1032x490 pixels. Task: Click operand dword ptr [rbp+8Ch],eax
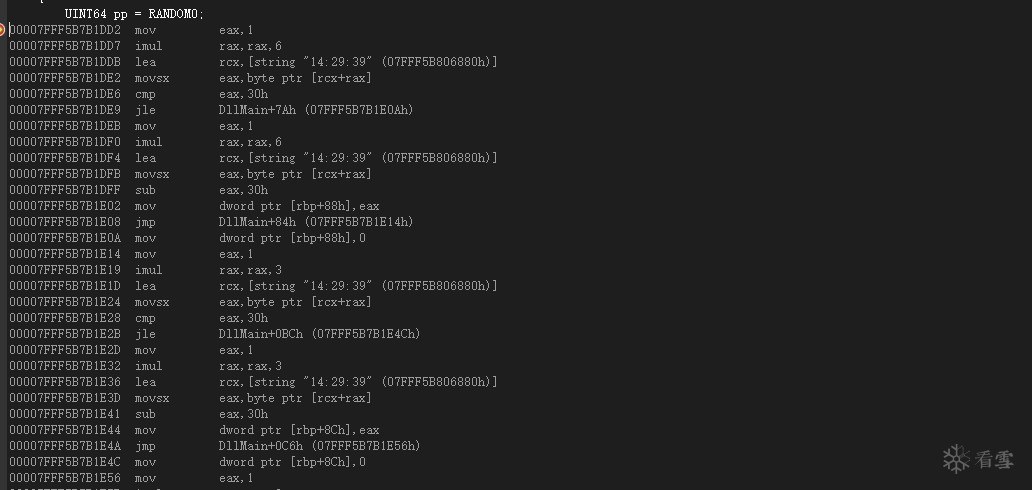click(x=299, y=430)
